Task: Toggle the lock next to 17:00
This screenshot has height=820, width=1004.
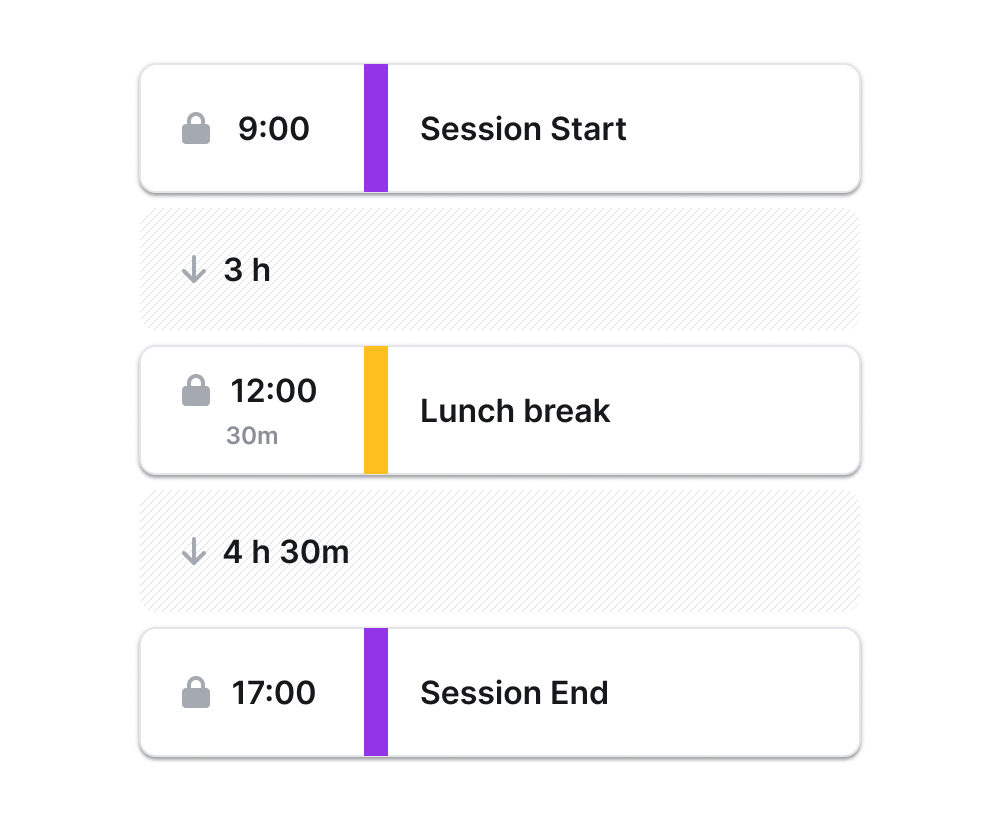Action: (x=196, y=693)
